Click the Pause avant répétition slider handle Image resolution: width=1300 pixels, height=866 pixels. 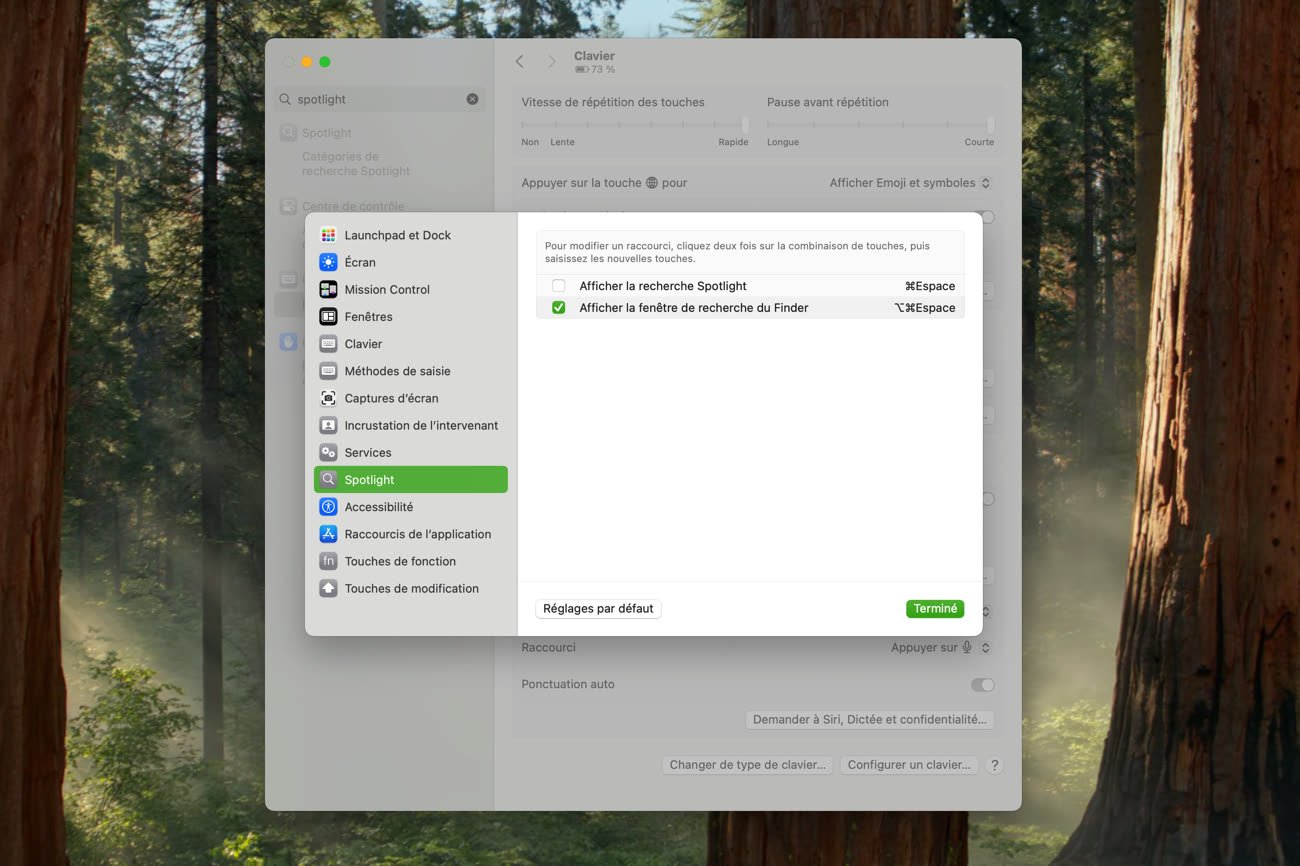pos(991,125)
